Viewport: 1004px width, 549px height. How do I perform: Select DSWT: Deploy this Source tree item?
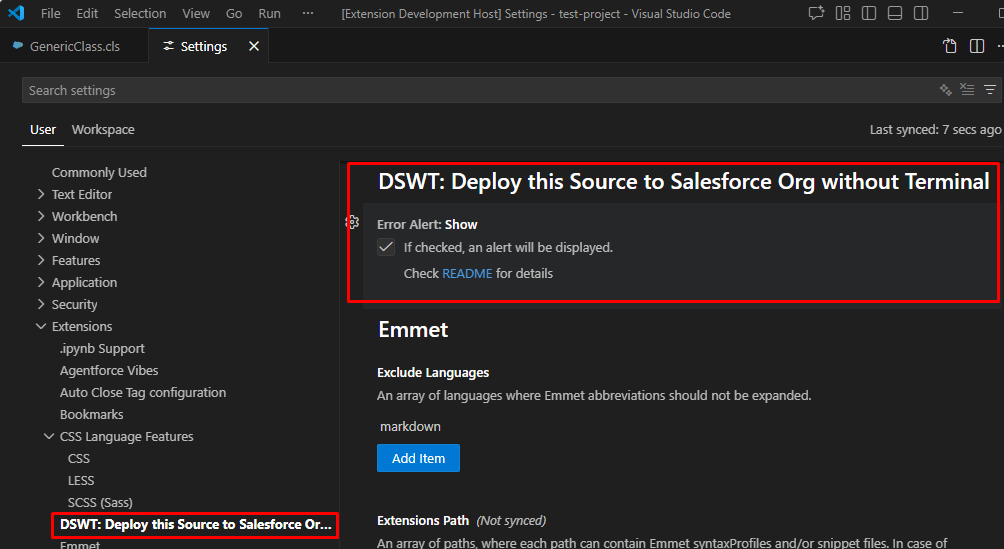(x=195, y=525)
